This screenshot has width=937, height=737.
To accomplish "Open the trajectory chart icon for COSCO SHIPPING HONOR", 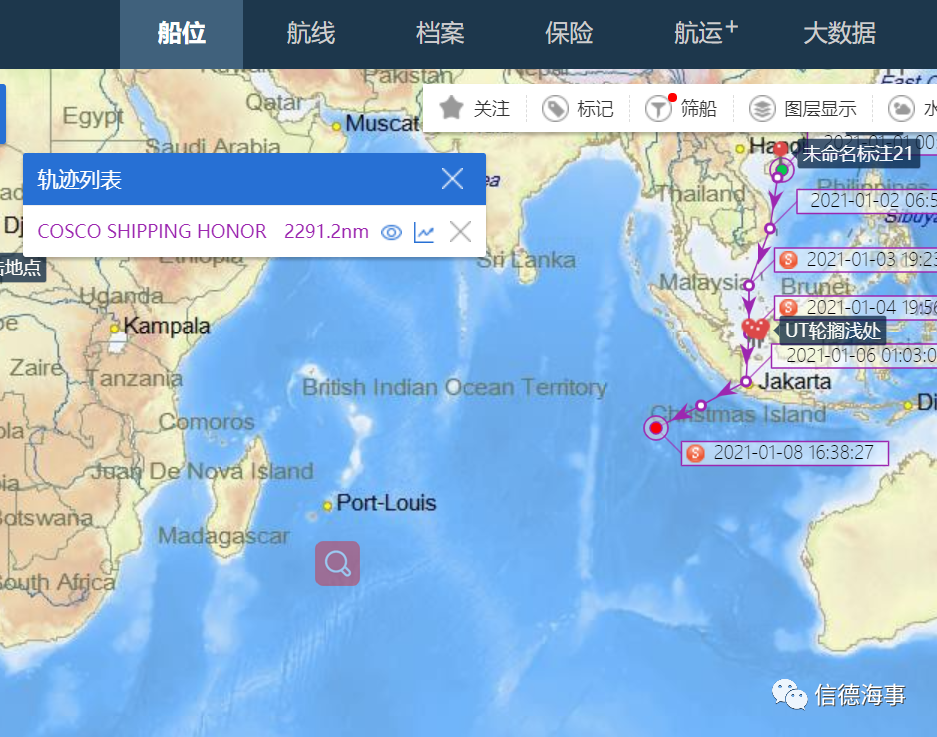I will pyautogui.click(x=424, y=231).
